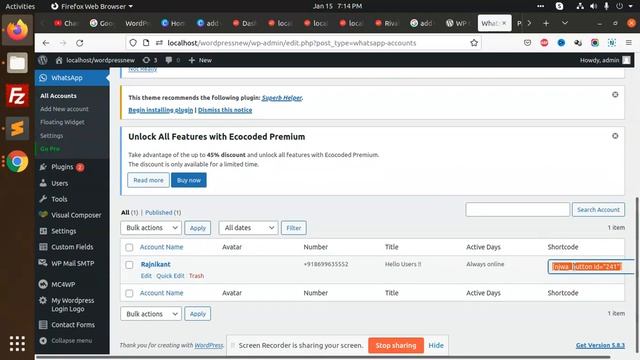Click the WordPress logo in admin bar
The height and width of the screenshot is (360, 640).
pos(42,60)
